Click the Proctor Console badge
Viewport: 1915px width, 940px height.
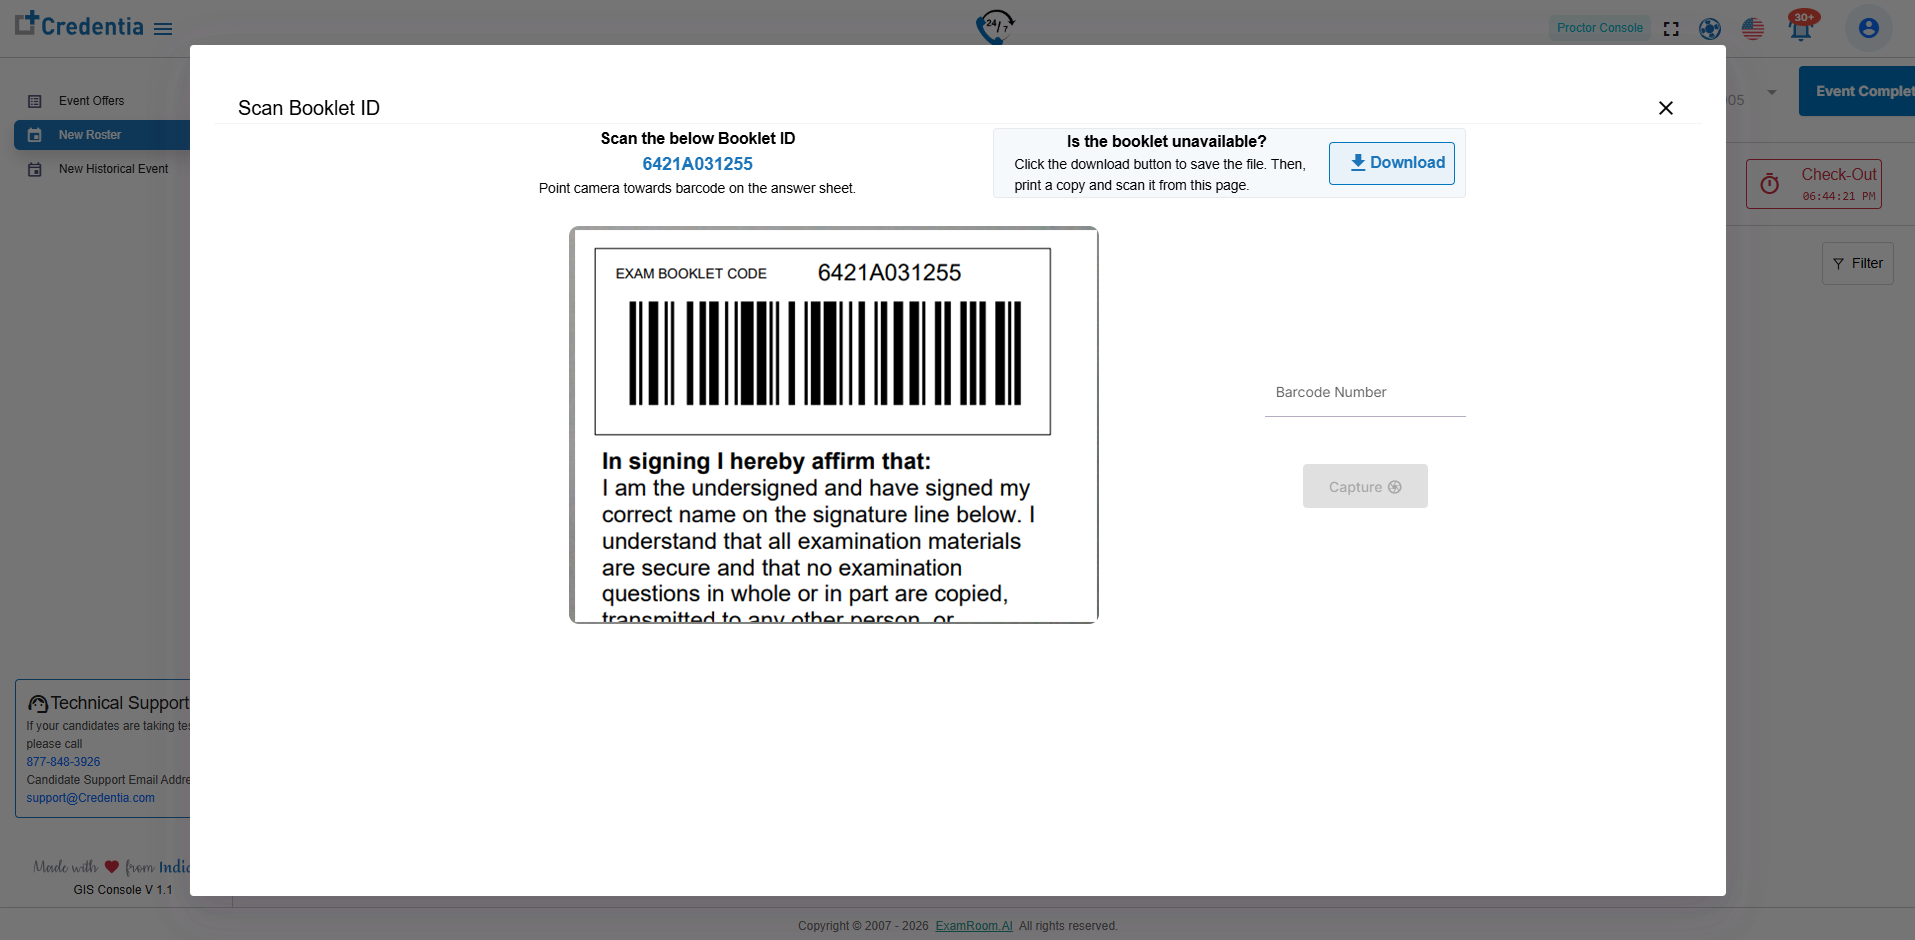point(1599,28)
